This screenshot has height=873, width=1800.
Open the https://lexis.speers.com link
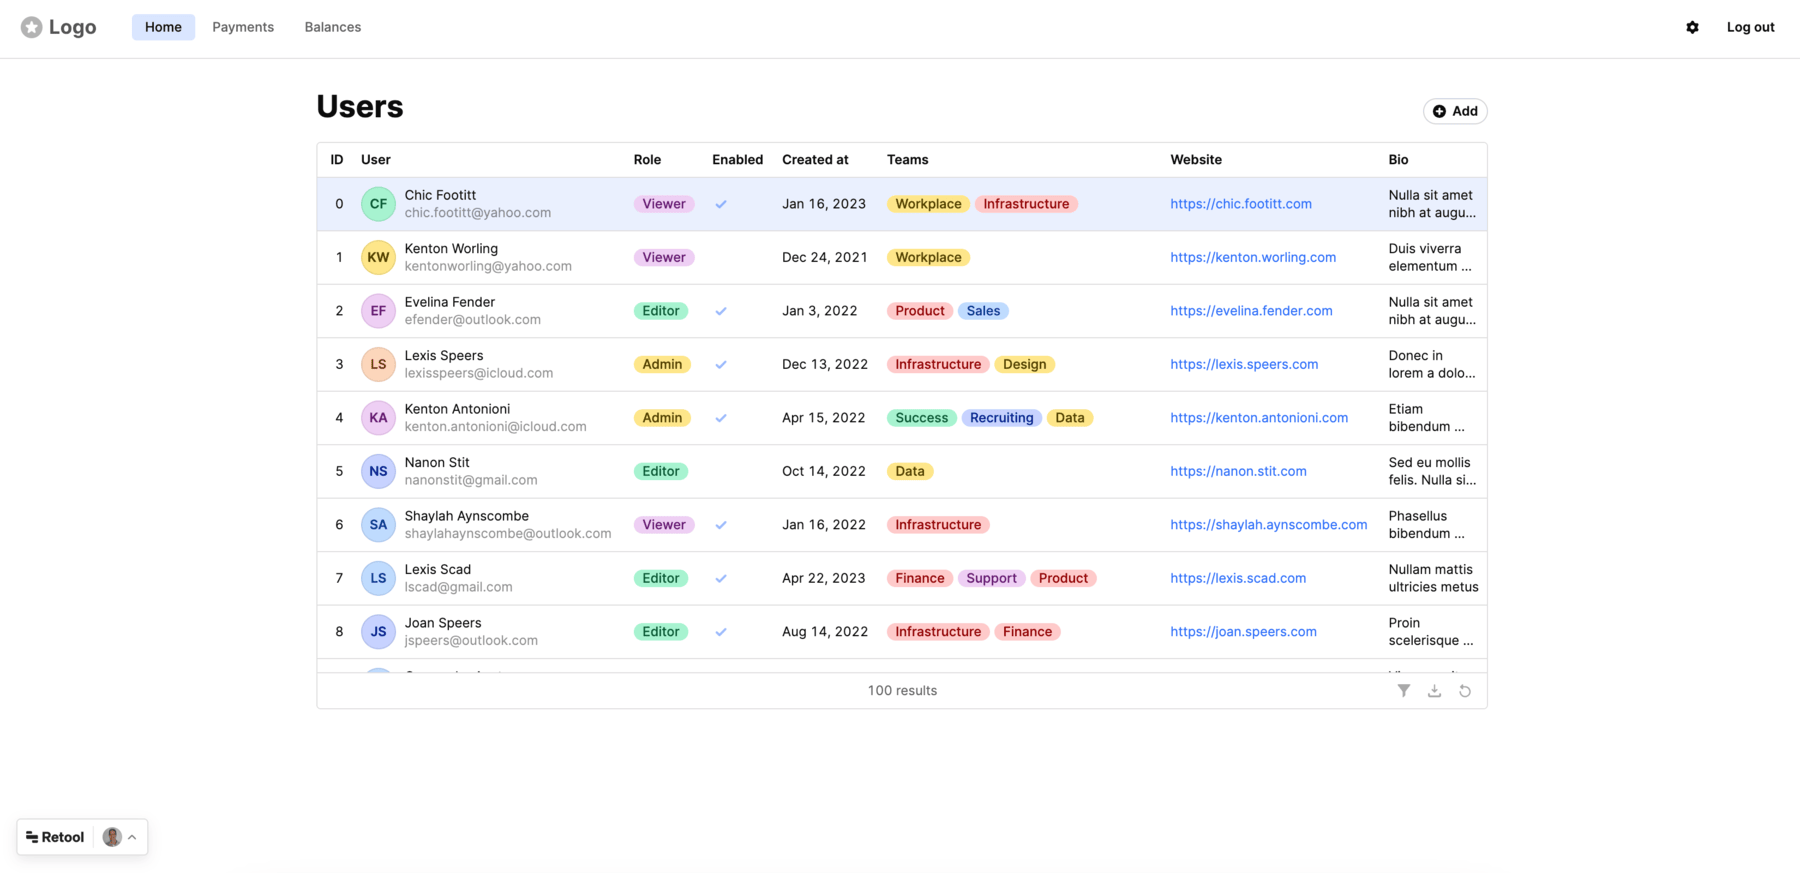pyautogui.click(x=1244, y=364)
